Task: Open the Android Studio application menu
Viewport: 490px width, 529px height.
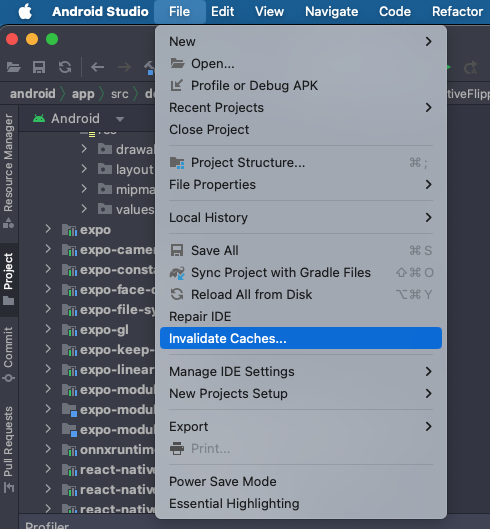Action: click(x=100, y=11)
